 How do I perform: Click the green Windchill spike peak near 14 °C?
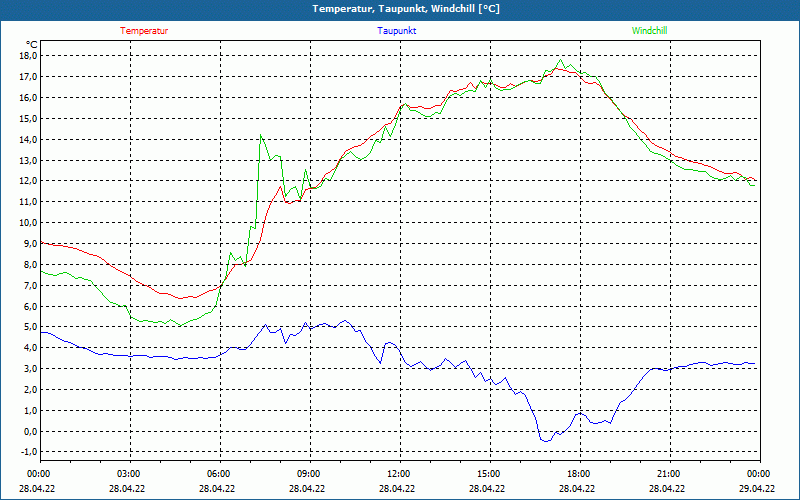click(x=261, y=135)
